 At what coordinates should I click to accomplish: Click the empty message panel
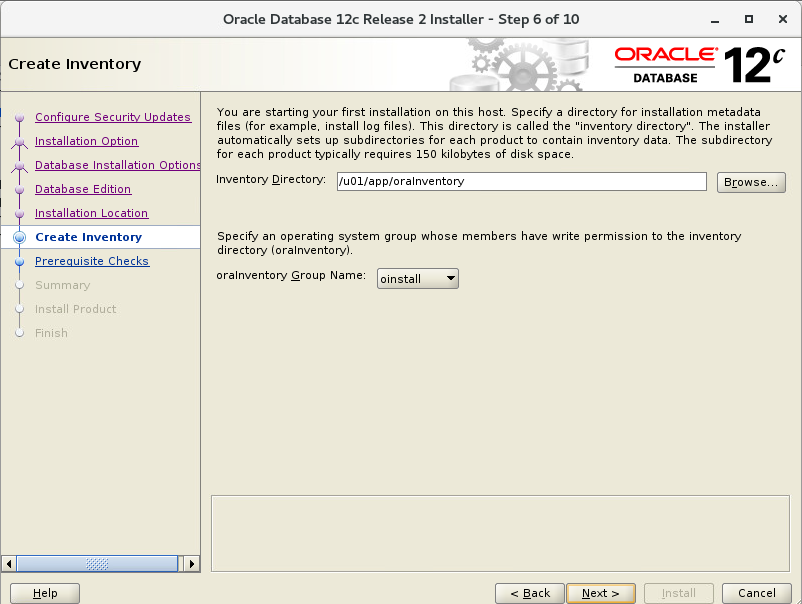pyautogui.click(x=500, y=533)
